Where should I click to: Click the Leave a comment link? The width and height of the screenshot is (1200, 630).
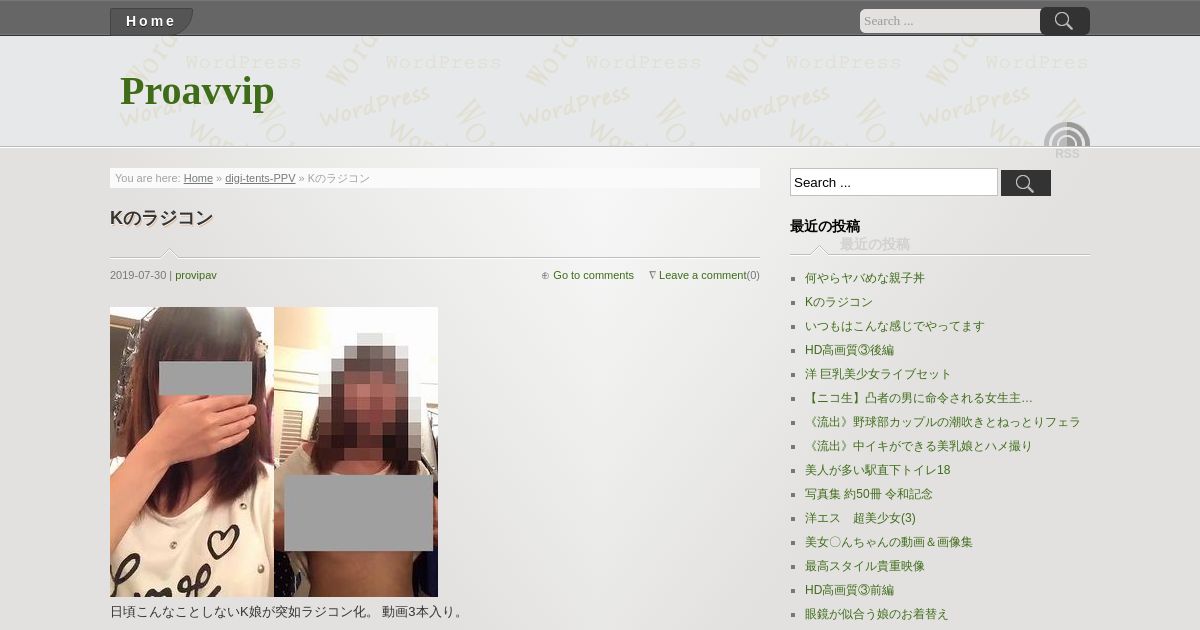pyautogui.click(x=702, y=275)
